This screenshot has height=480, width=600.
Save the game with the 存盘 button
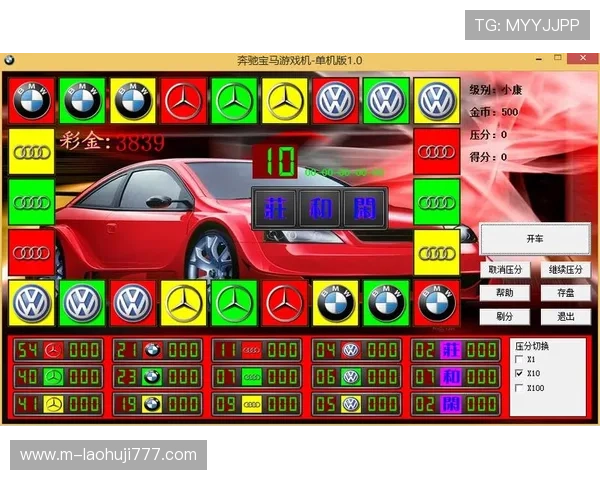(566, 293)
